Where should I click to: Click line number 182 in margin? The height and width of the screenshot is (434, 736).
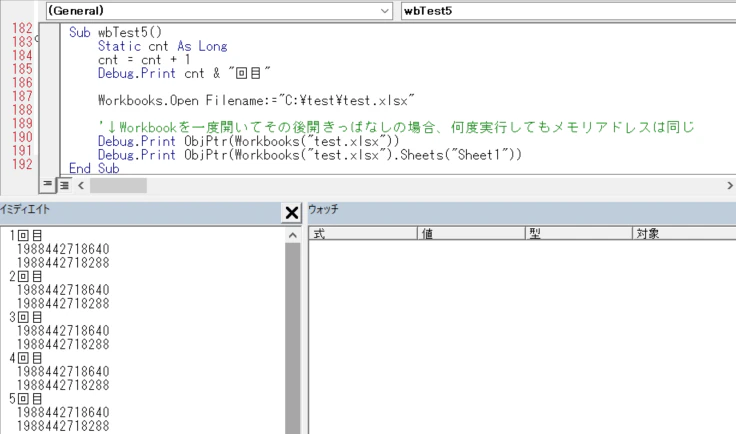point(22,28)
